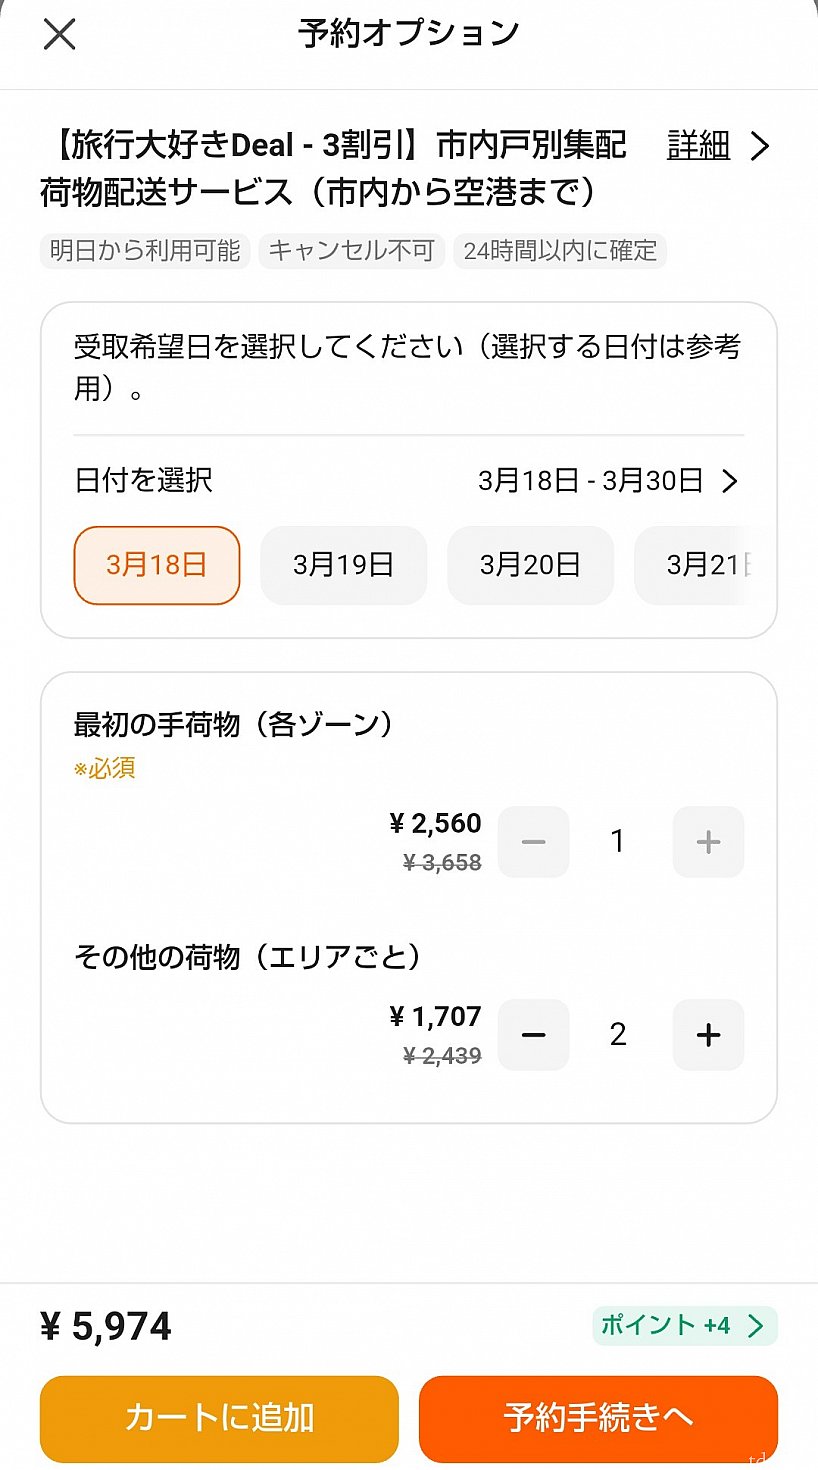This screenshot has width=818, height=1470.
Task: Choose 3月19日 as pickup date
Action: (x=343, y=565)
